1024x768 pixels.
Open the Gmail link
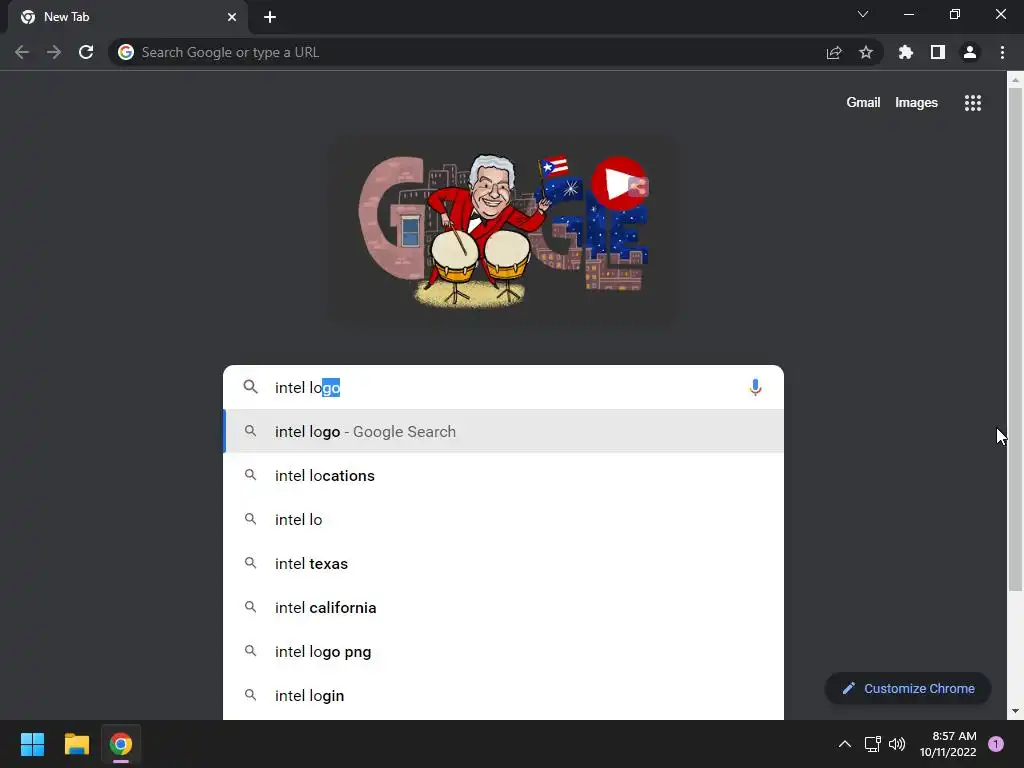click(863, 103)
